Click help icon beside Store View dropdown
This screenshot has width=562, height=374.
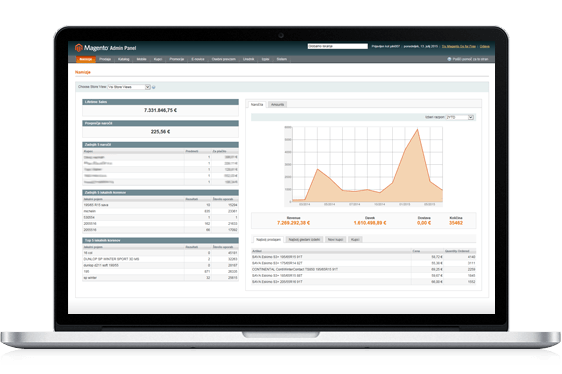click(x=154, y=87)
